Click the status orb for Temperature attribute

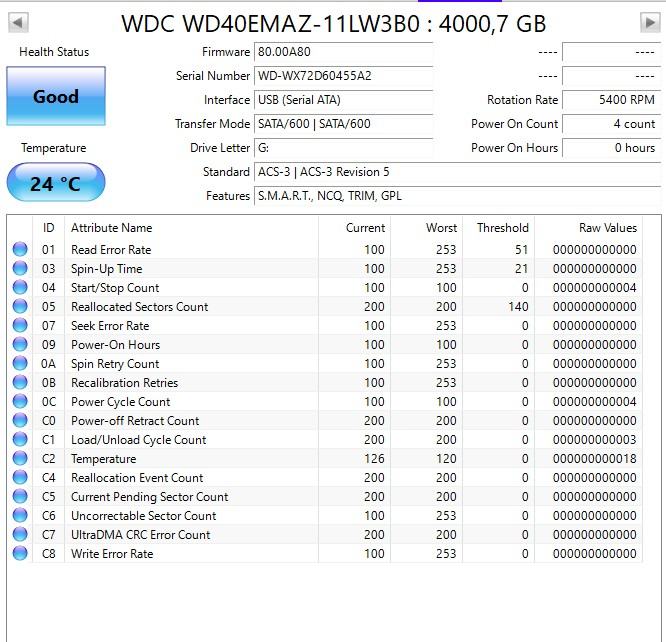pyautogui.click(x=20, y=458)
